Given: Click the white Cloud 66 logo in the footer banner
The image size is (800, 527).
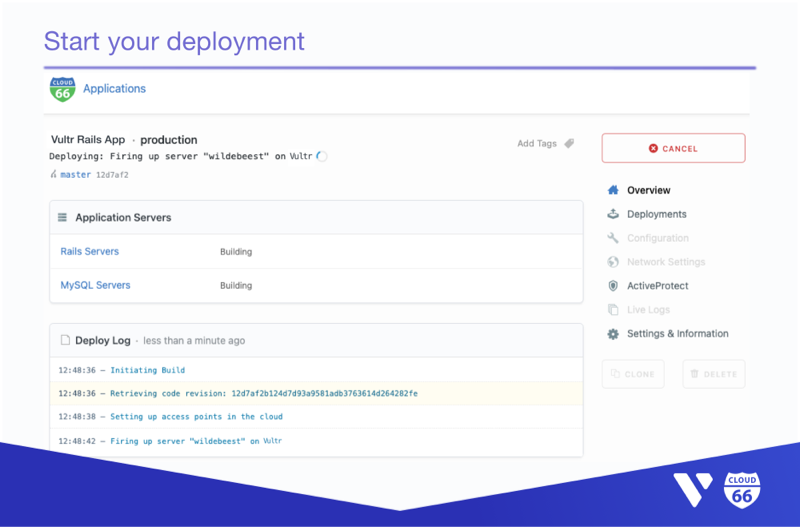Looking at the screenshot, I should pos(742,490).
